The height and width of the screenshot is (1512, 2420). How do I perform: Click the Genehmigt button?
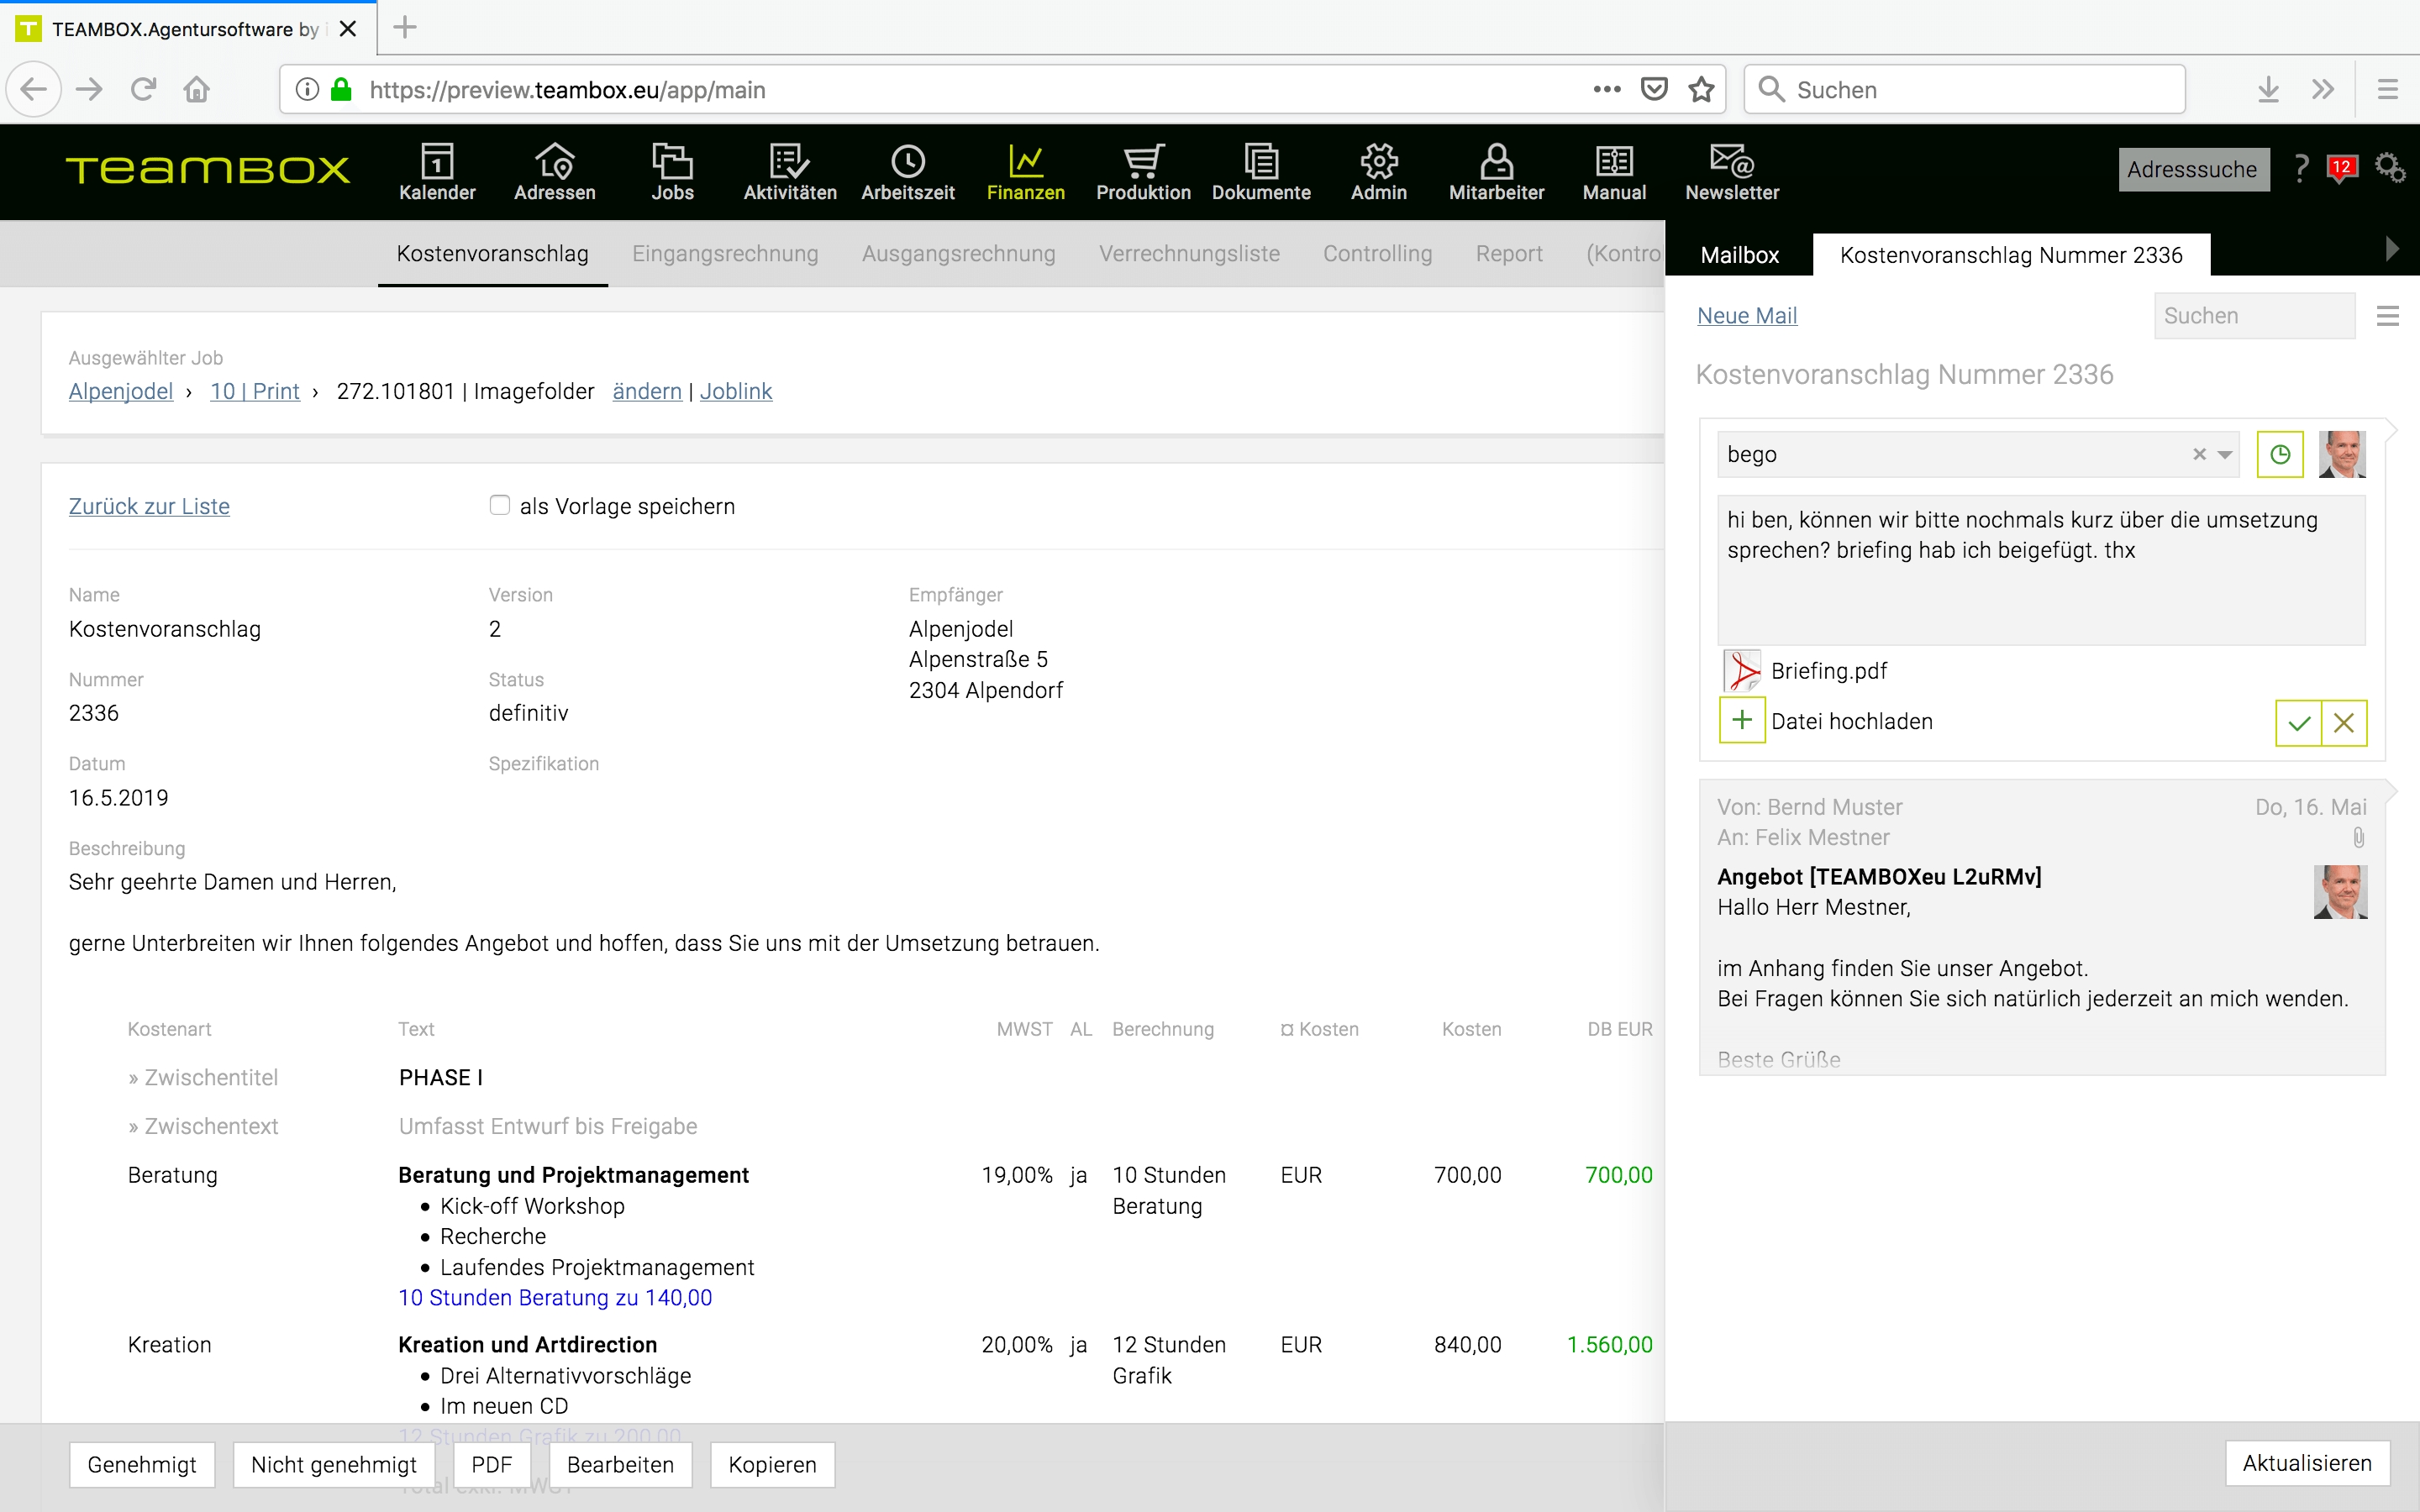[x=142, y=1464]
